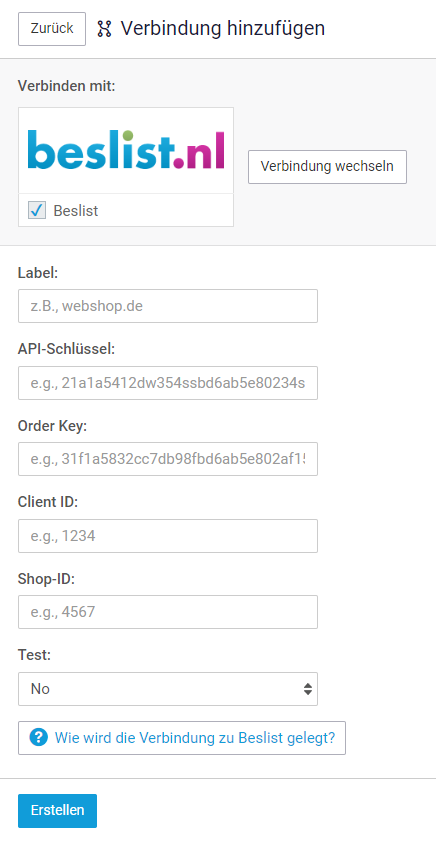
Task: Click the API-Schlüssel field label
Action: [66, 349]
